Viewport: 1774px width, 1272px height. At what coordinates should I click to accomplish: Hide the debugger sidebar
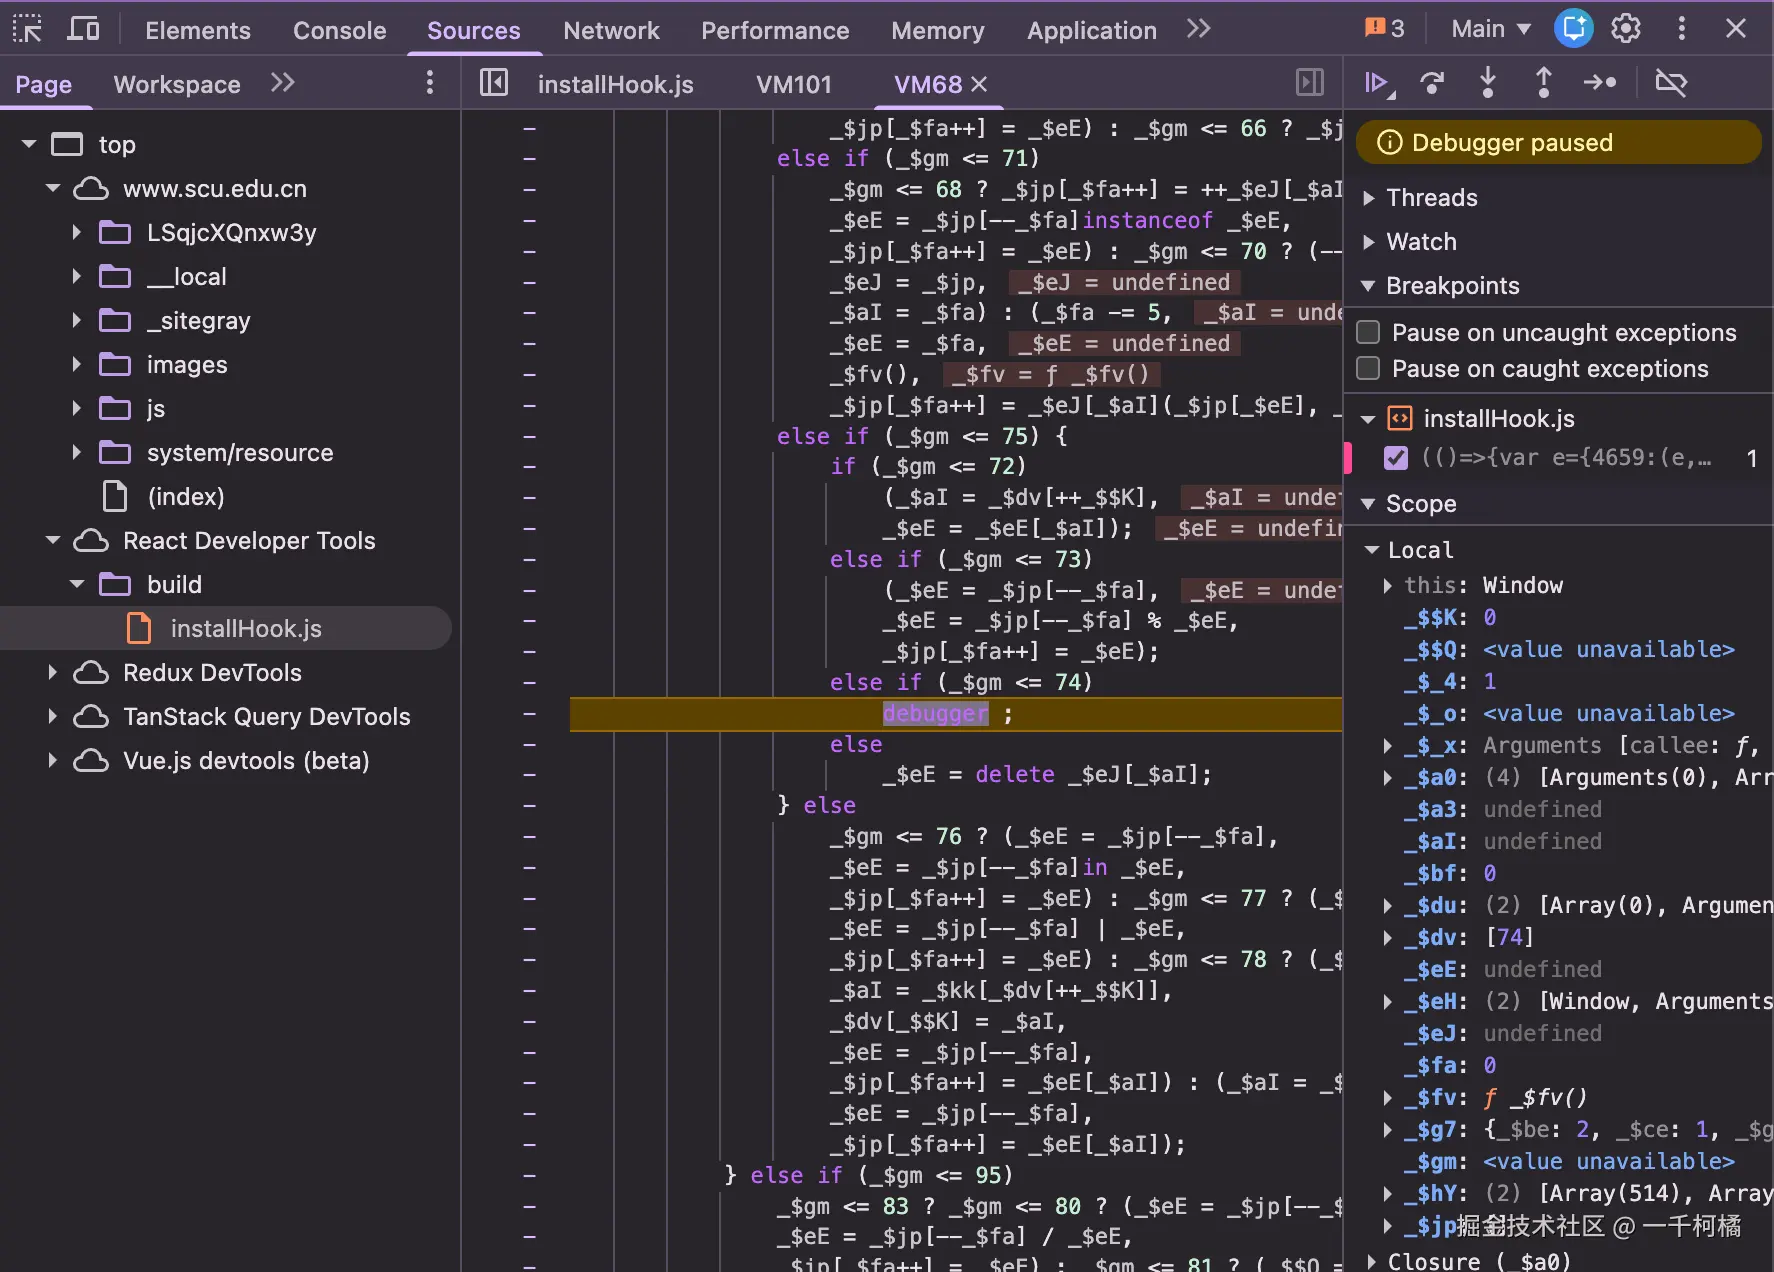tap(1309, 83)
